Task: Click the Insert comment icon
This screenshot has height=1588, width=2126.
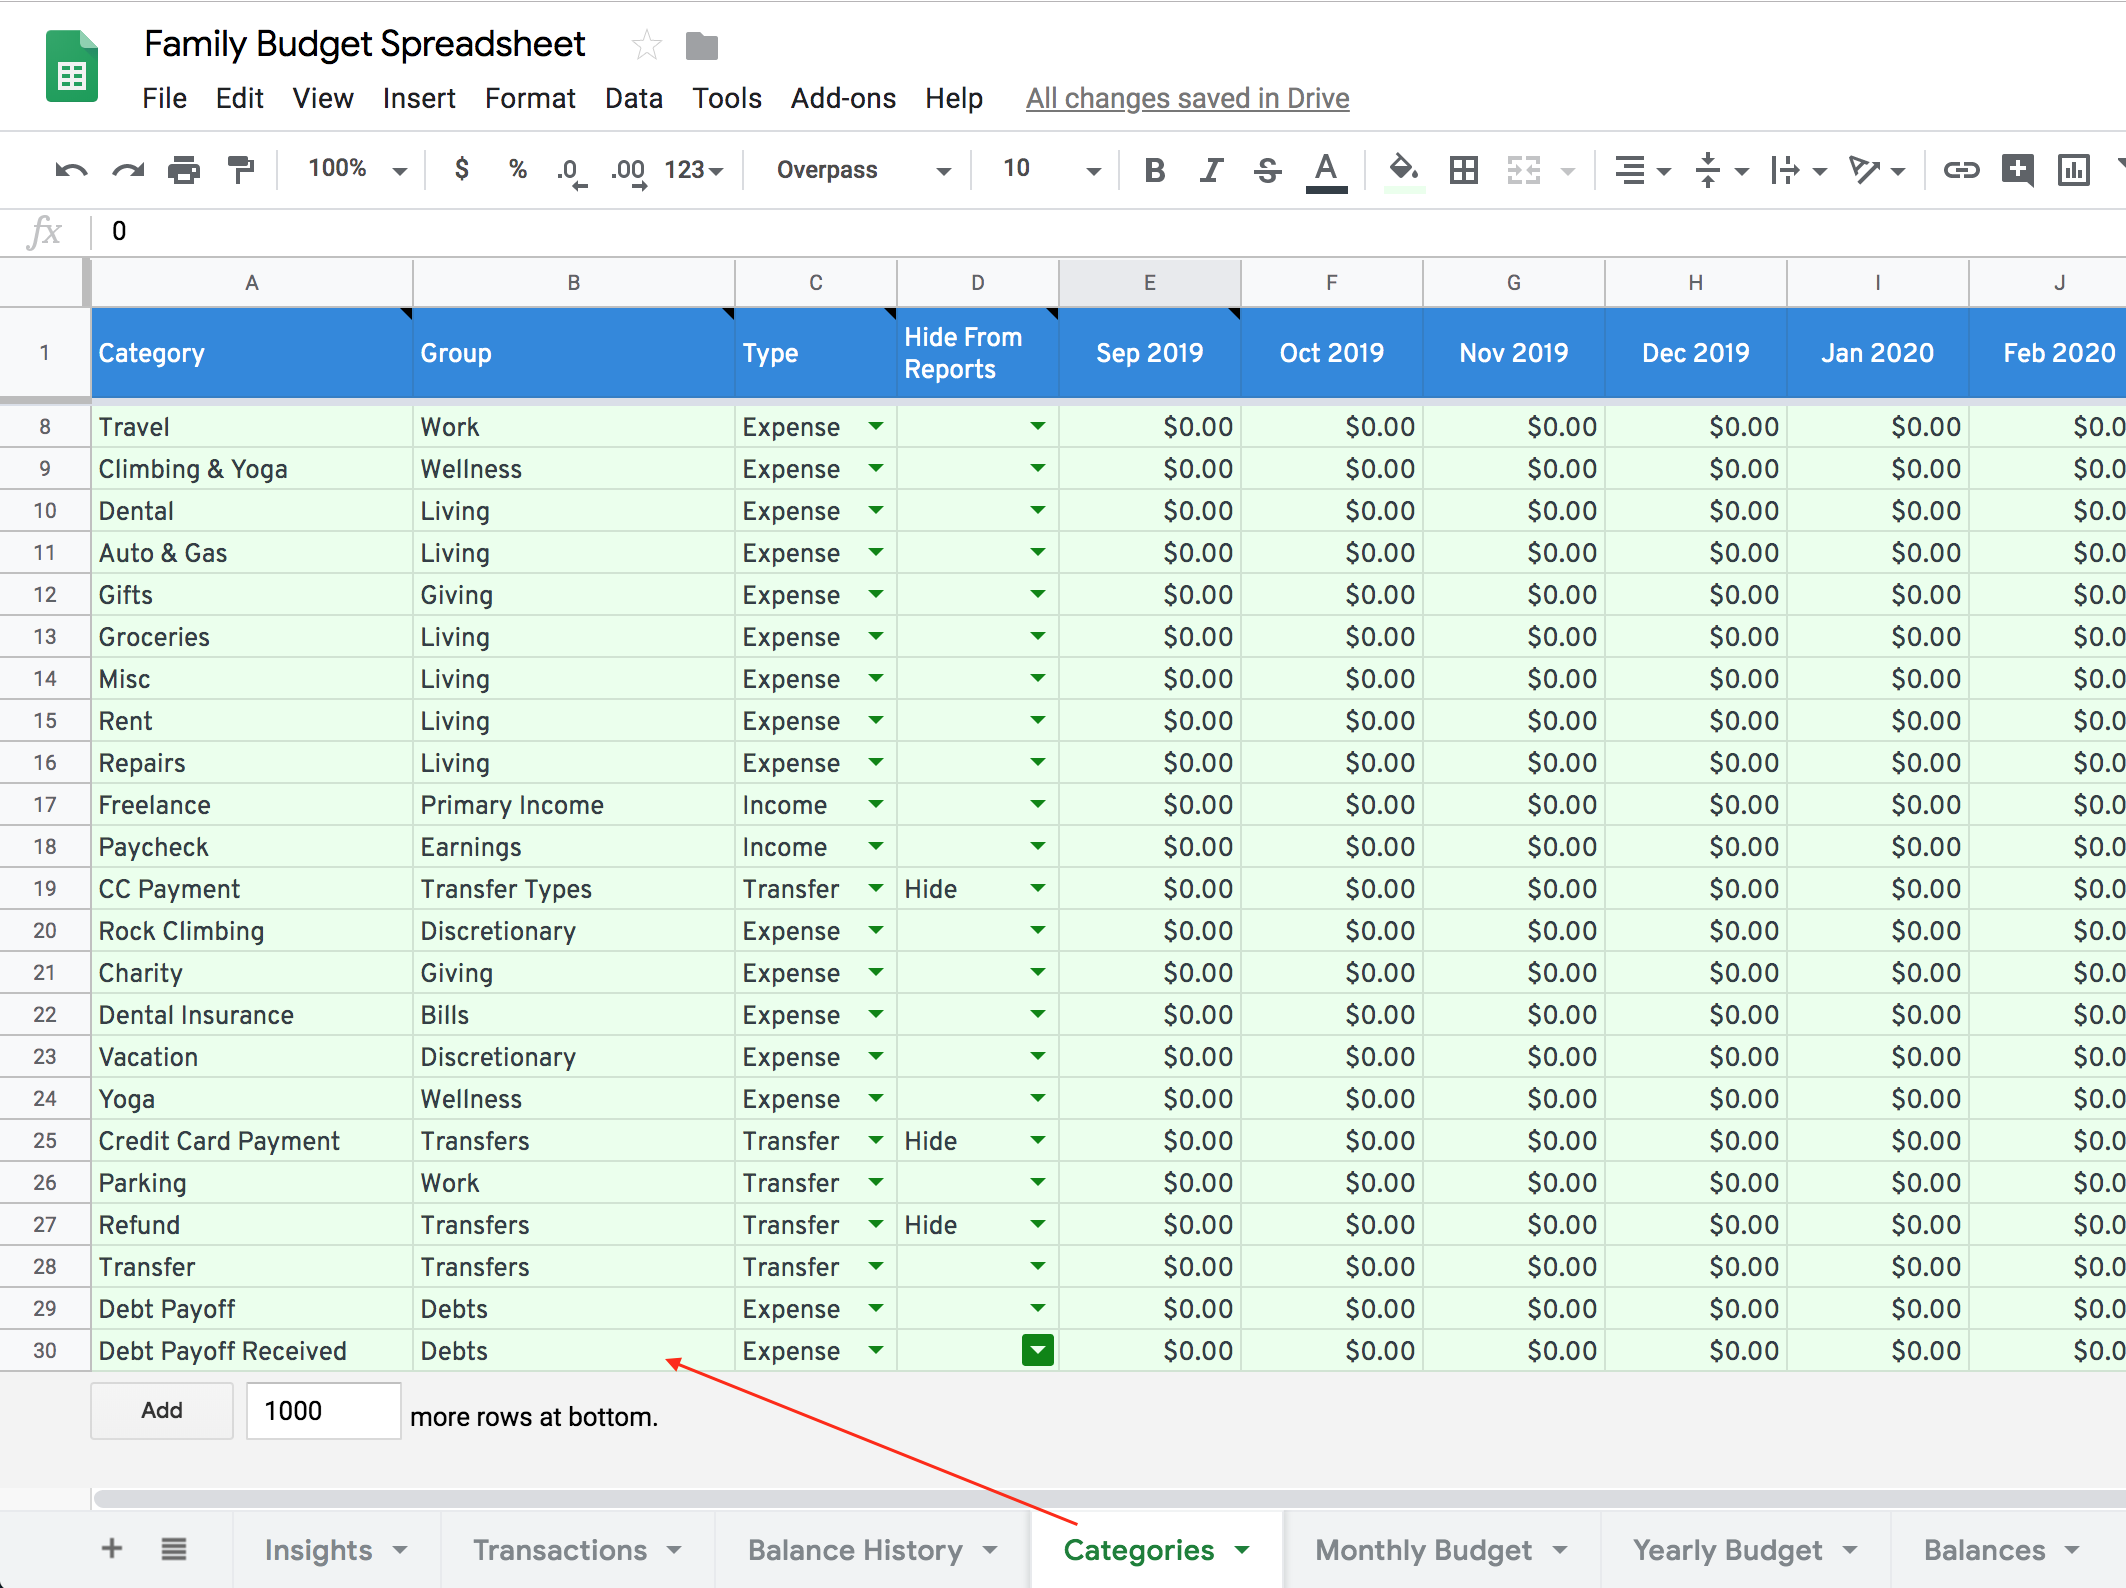Action: (2017, 170)
